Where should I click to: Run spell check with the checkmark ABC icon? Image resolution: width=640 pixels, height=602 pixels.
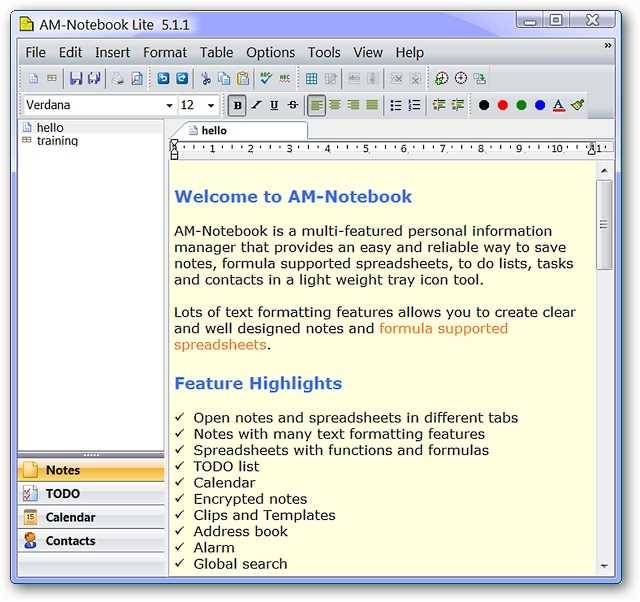point(266,78)
